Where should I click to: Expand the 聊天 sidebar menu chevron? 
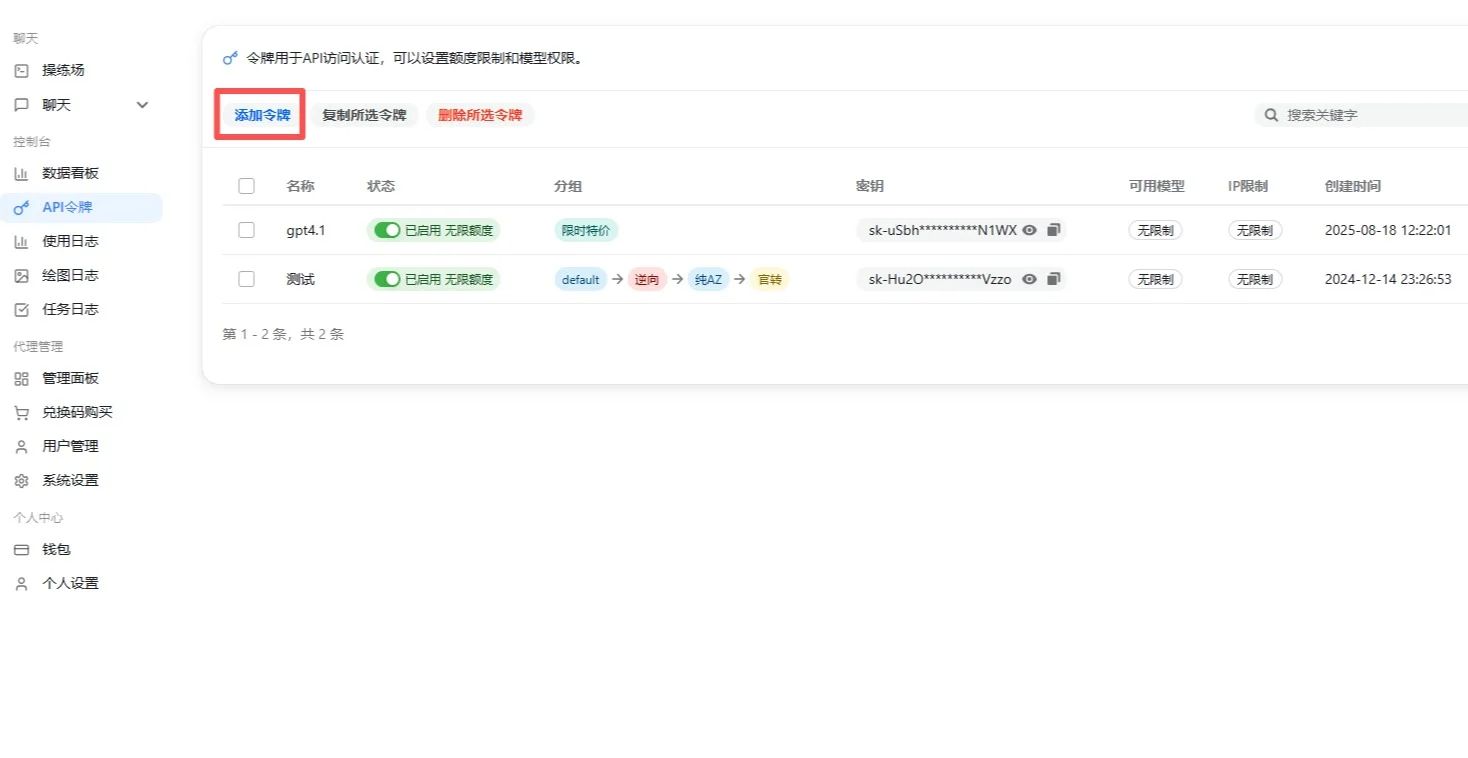tap(142, 104)
